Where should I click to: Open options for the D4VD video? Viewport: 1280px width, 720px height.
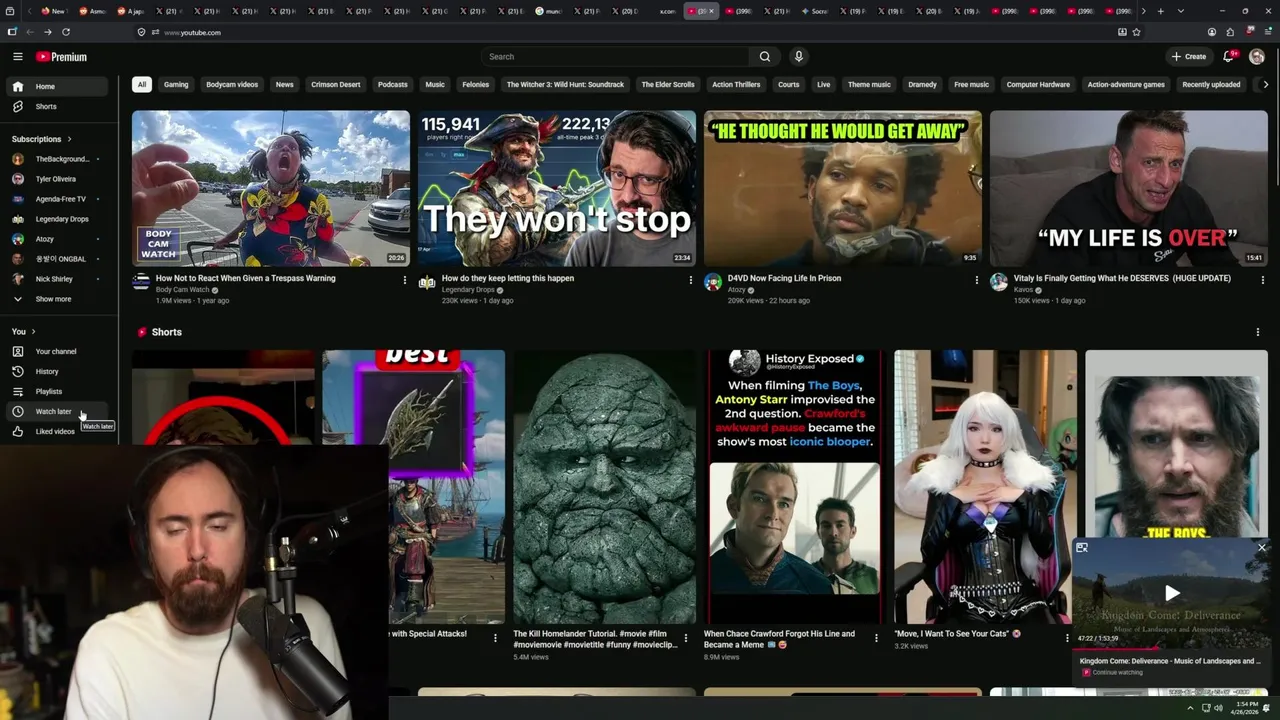point(976,280)
